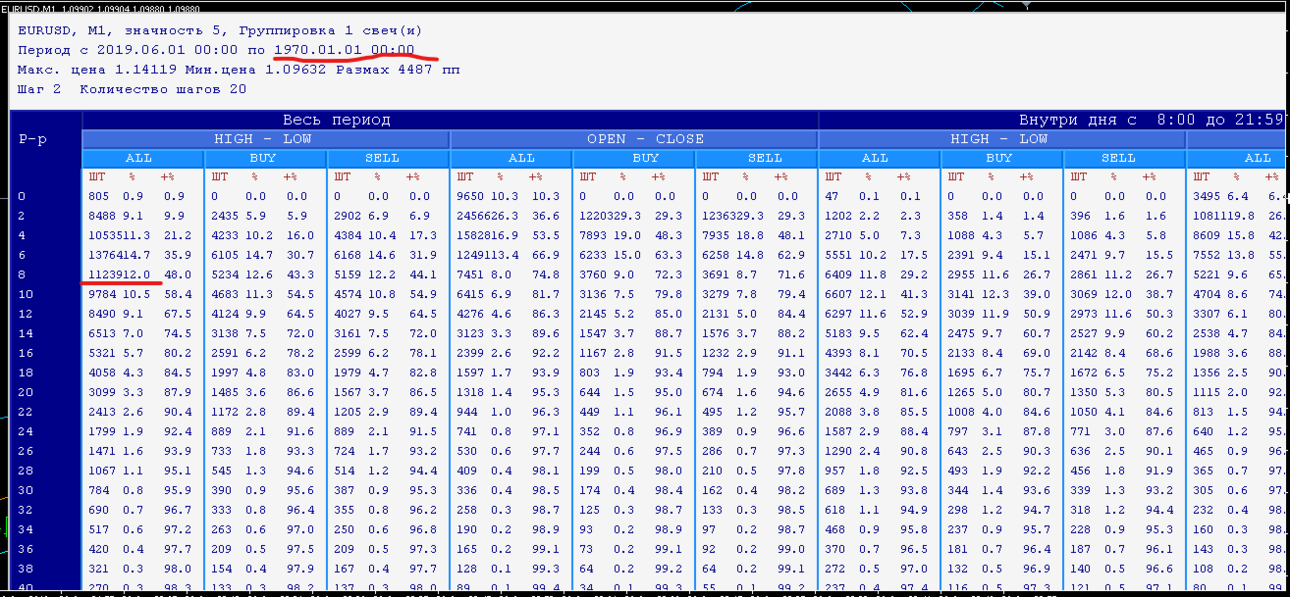Click the 'Шаг 2' text

40,89
